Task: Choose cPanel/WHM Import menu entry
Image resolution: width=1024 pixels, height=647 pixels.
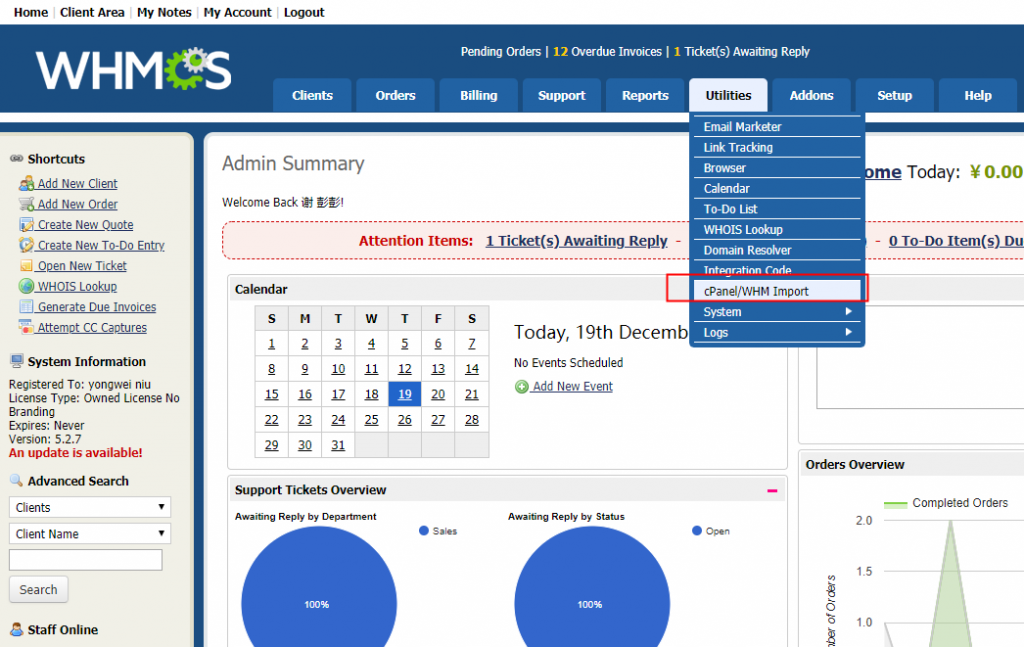Action: (776, 291)
